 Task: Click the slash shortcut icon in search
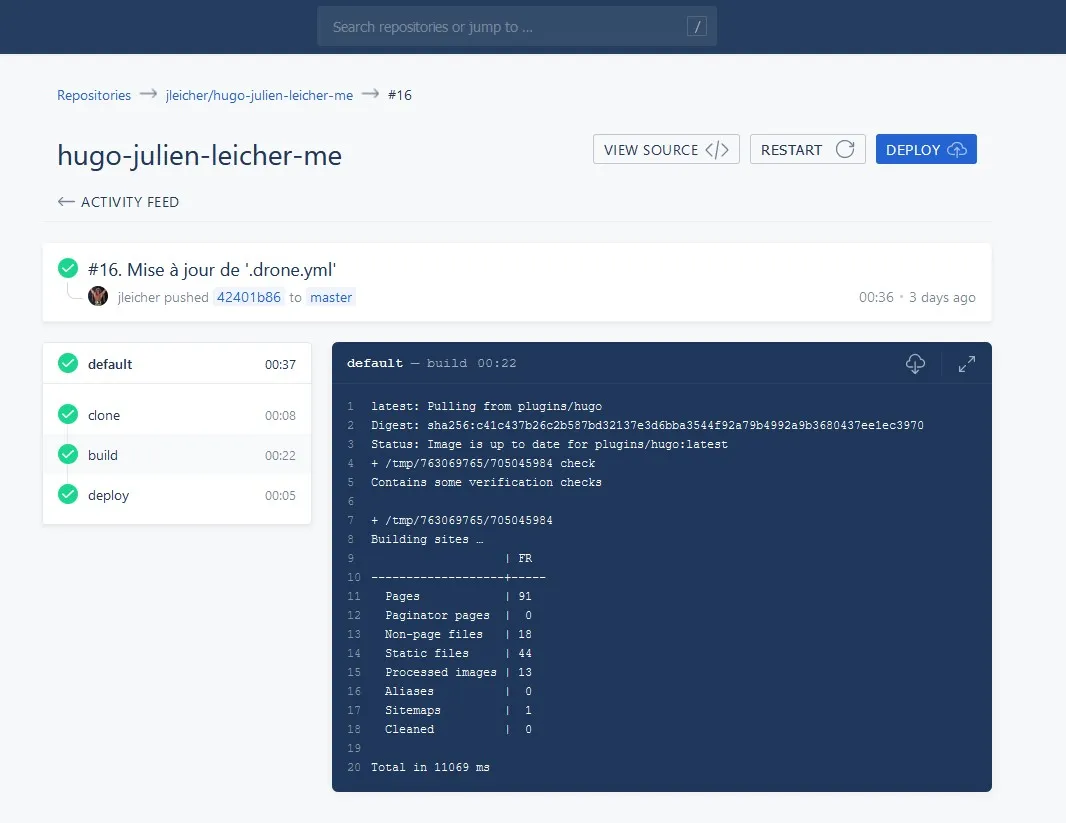[x=696, y=27]
